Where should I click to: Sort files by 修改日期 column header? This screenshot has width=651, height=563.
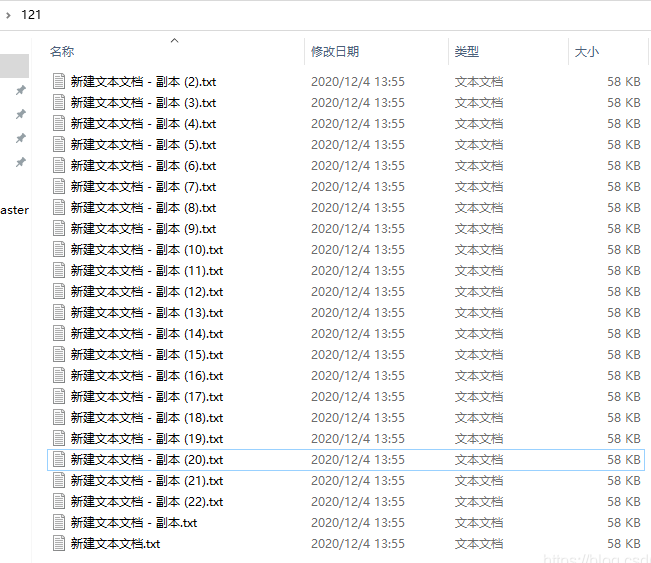pos(335,51)
